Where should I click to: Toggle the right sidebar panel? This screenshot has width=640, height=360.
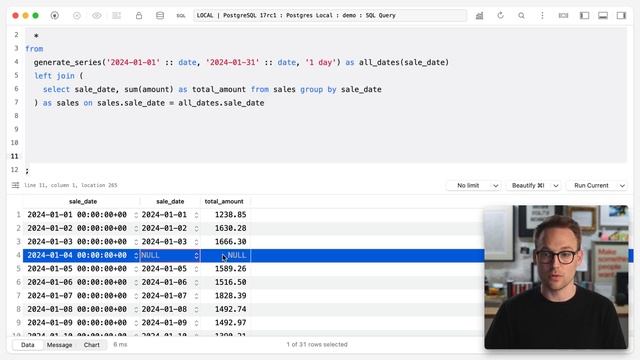pyautogui.click(x=621, y=16)
